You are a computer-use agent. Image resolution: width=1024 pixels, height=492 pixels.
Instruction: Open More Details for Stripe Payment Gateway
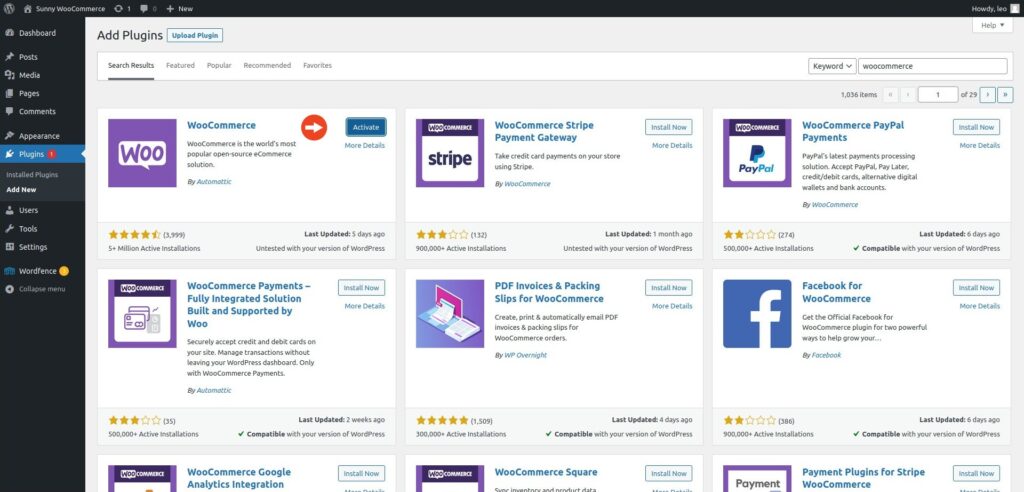672,146
